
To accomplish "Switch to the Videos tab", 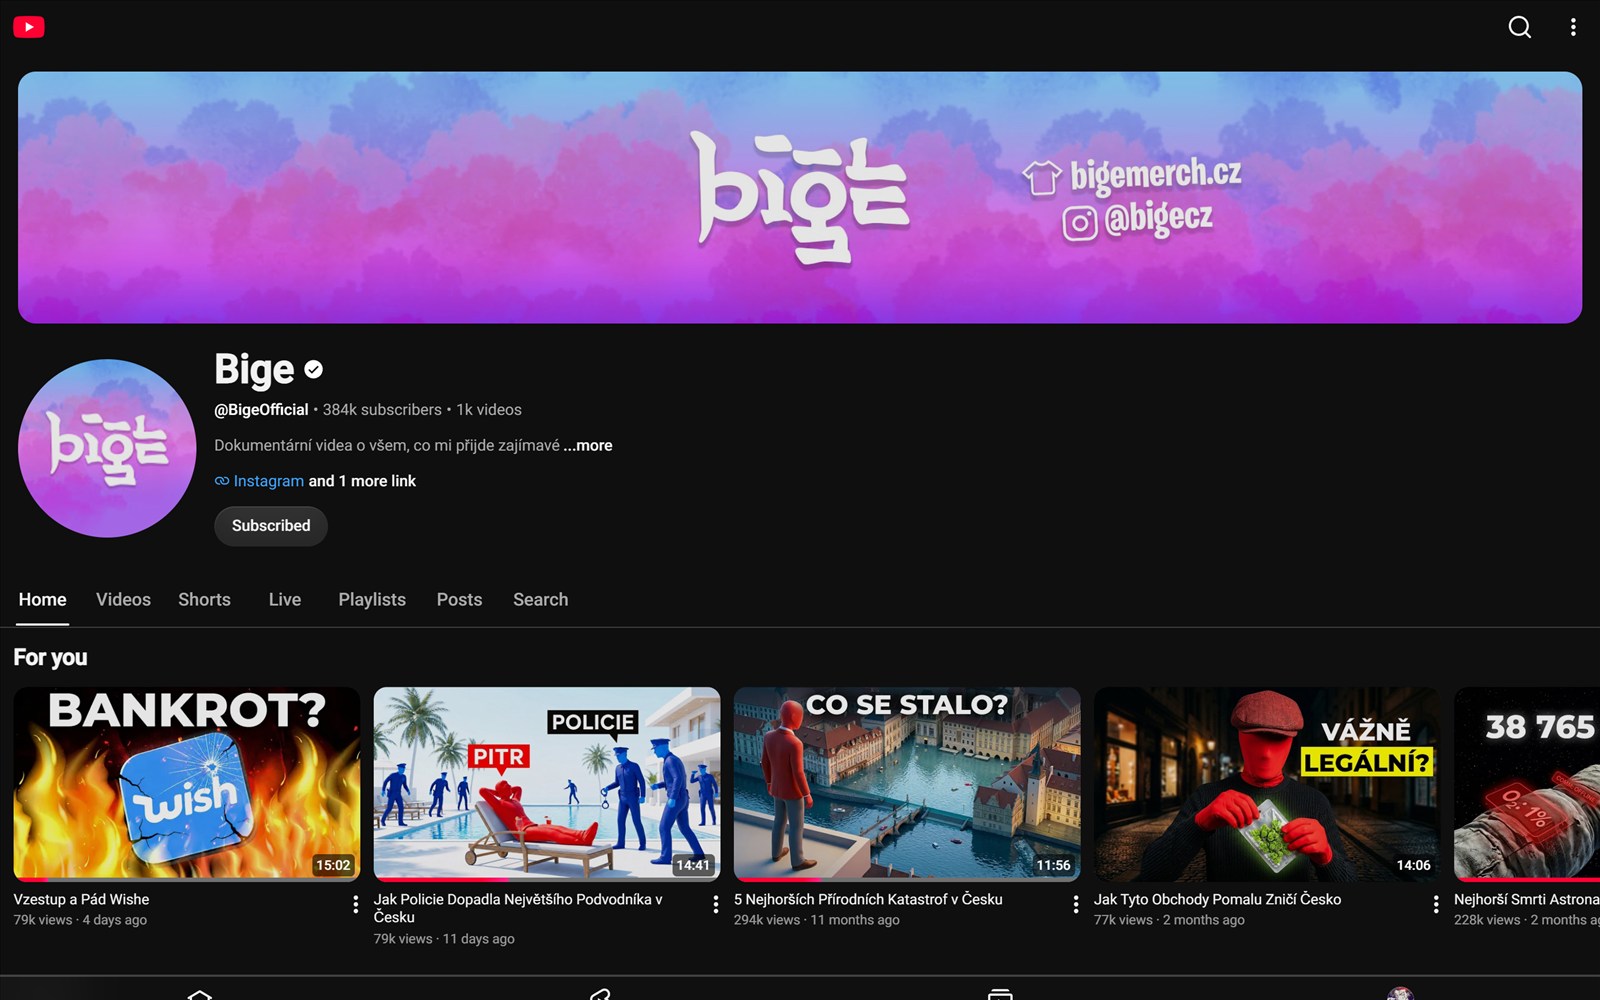I will click(123, 600).
